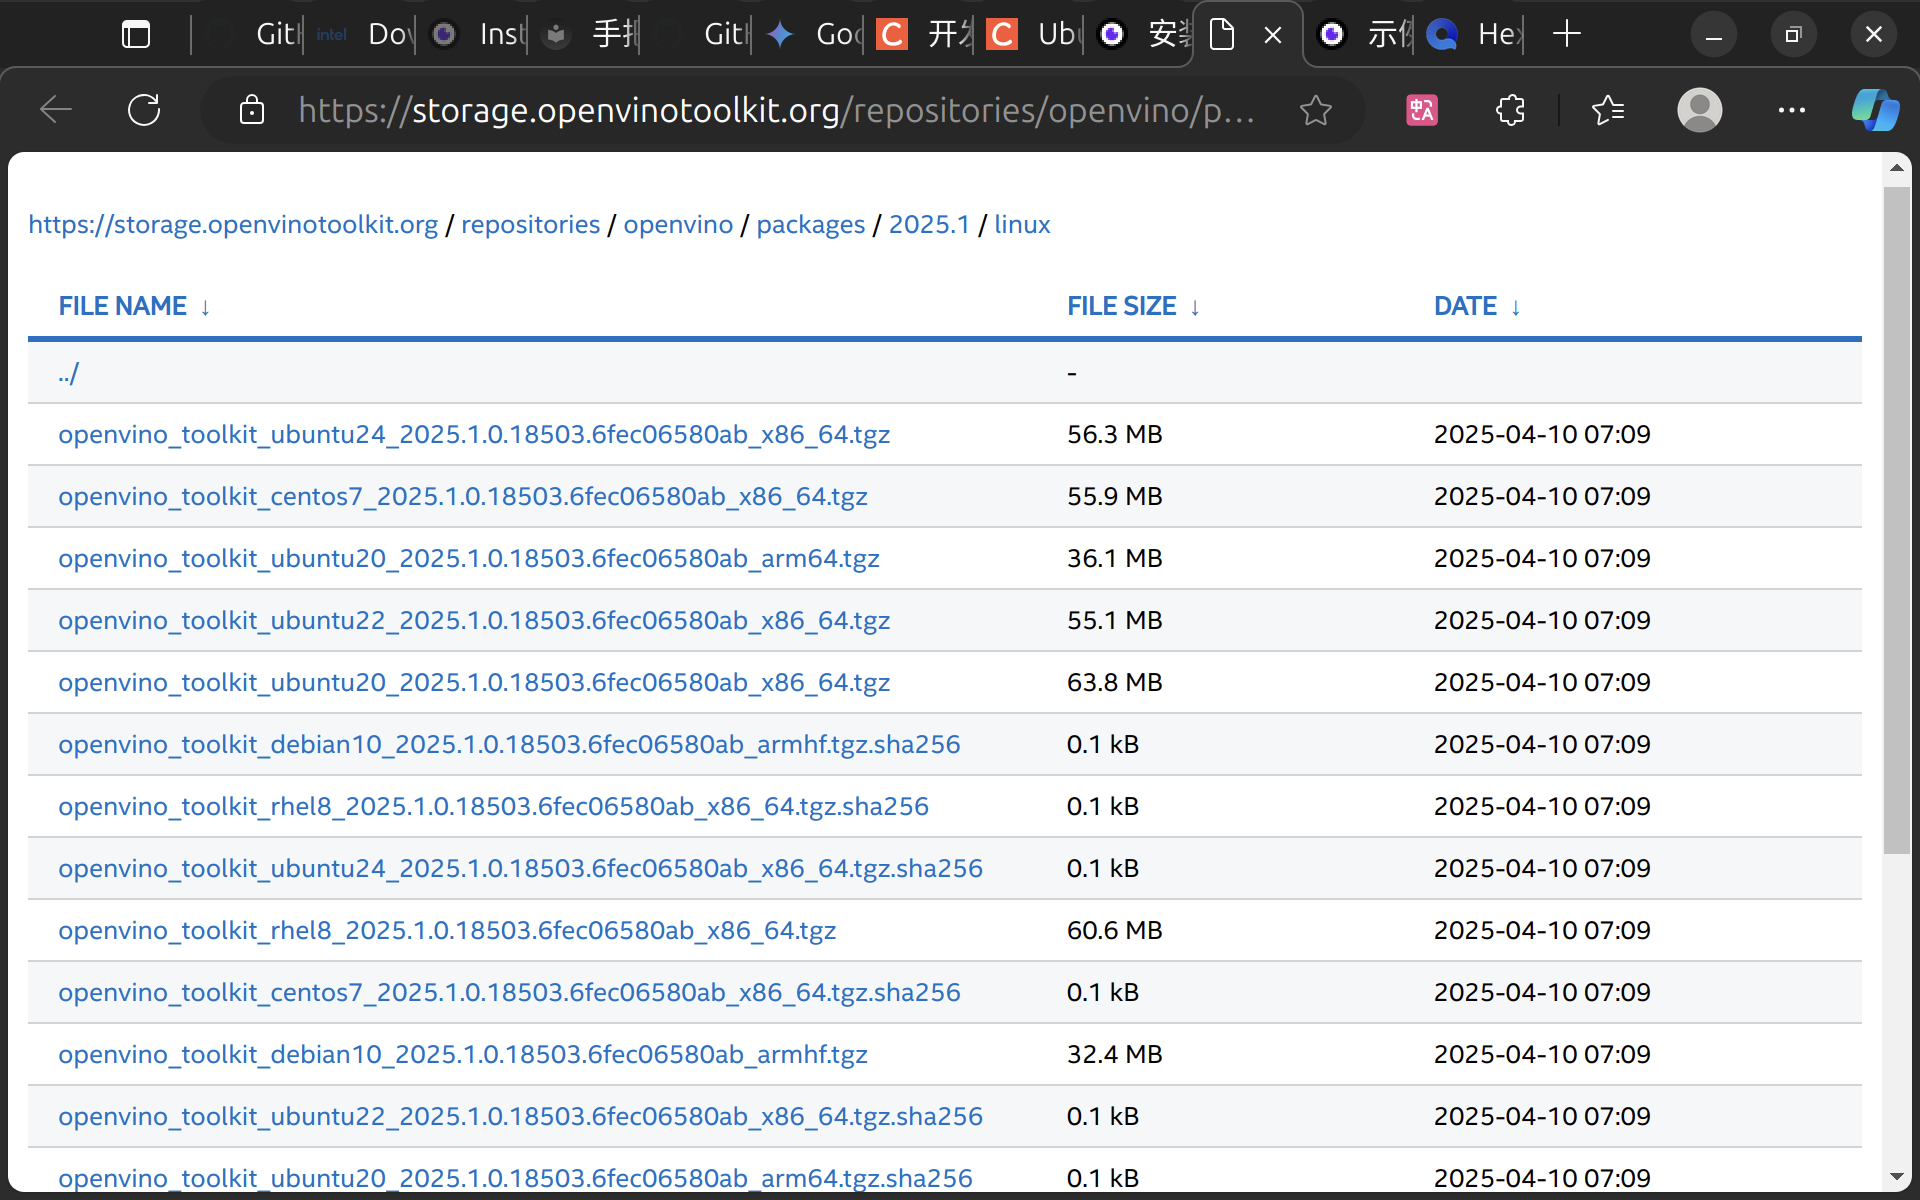Sort by FILE NAME column
Screen dimensions: 1920x1200
pyautogui.click(x=134, y=306)
